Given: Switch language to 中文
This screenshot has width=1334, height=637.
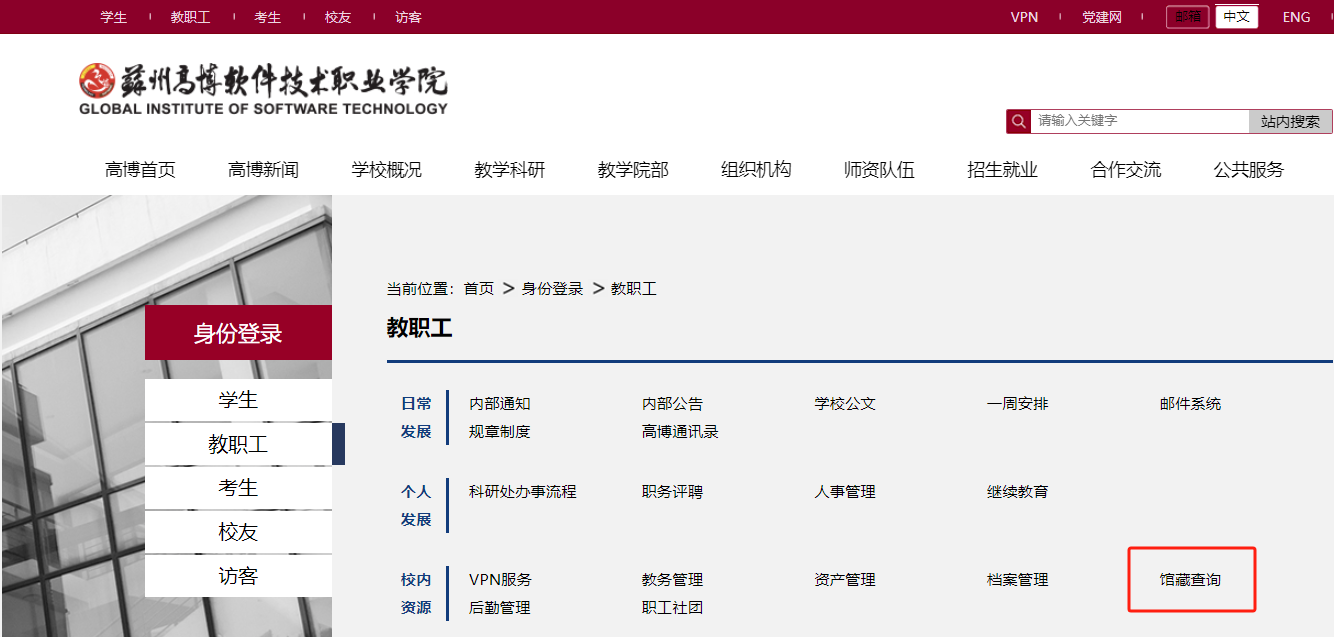Looking at the screenshot, I should (1236, 17).
